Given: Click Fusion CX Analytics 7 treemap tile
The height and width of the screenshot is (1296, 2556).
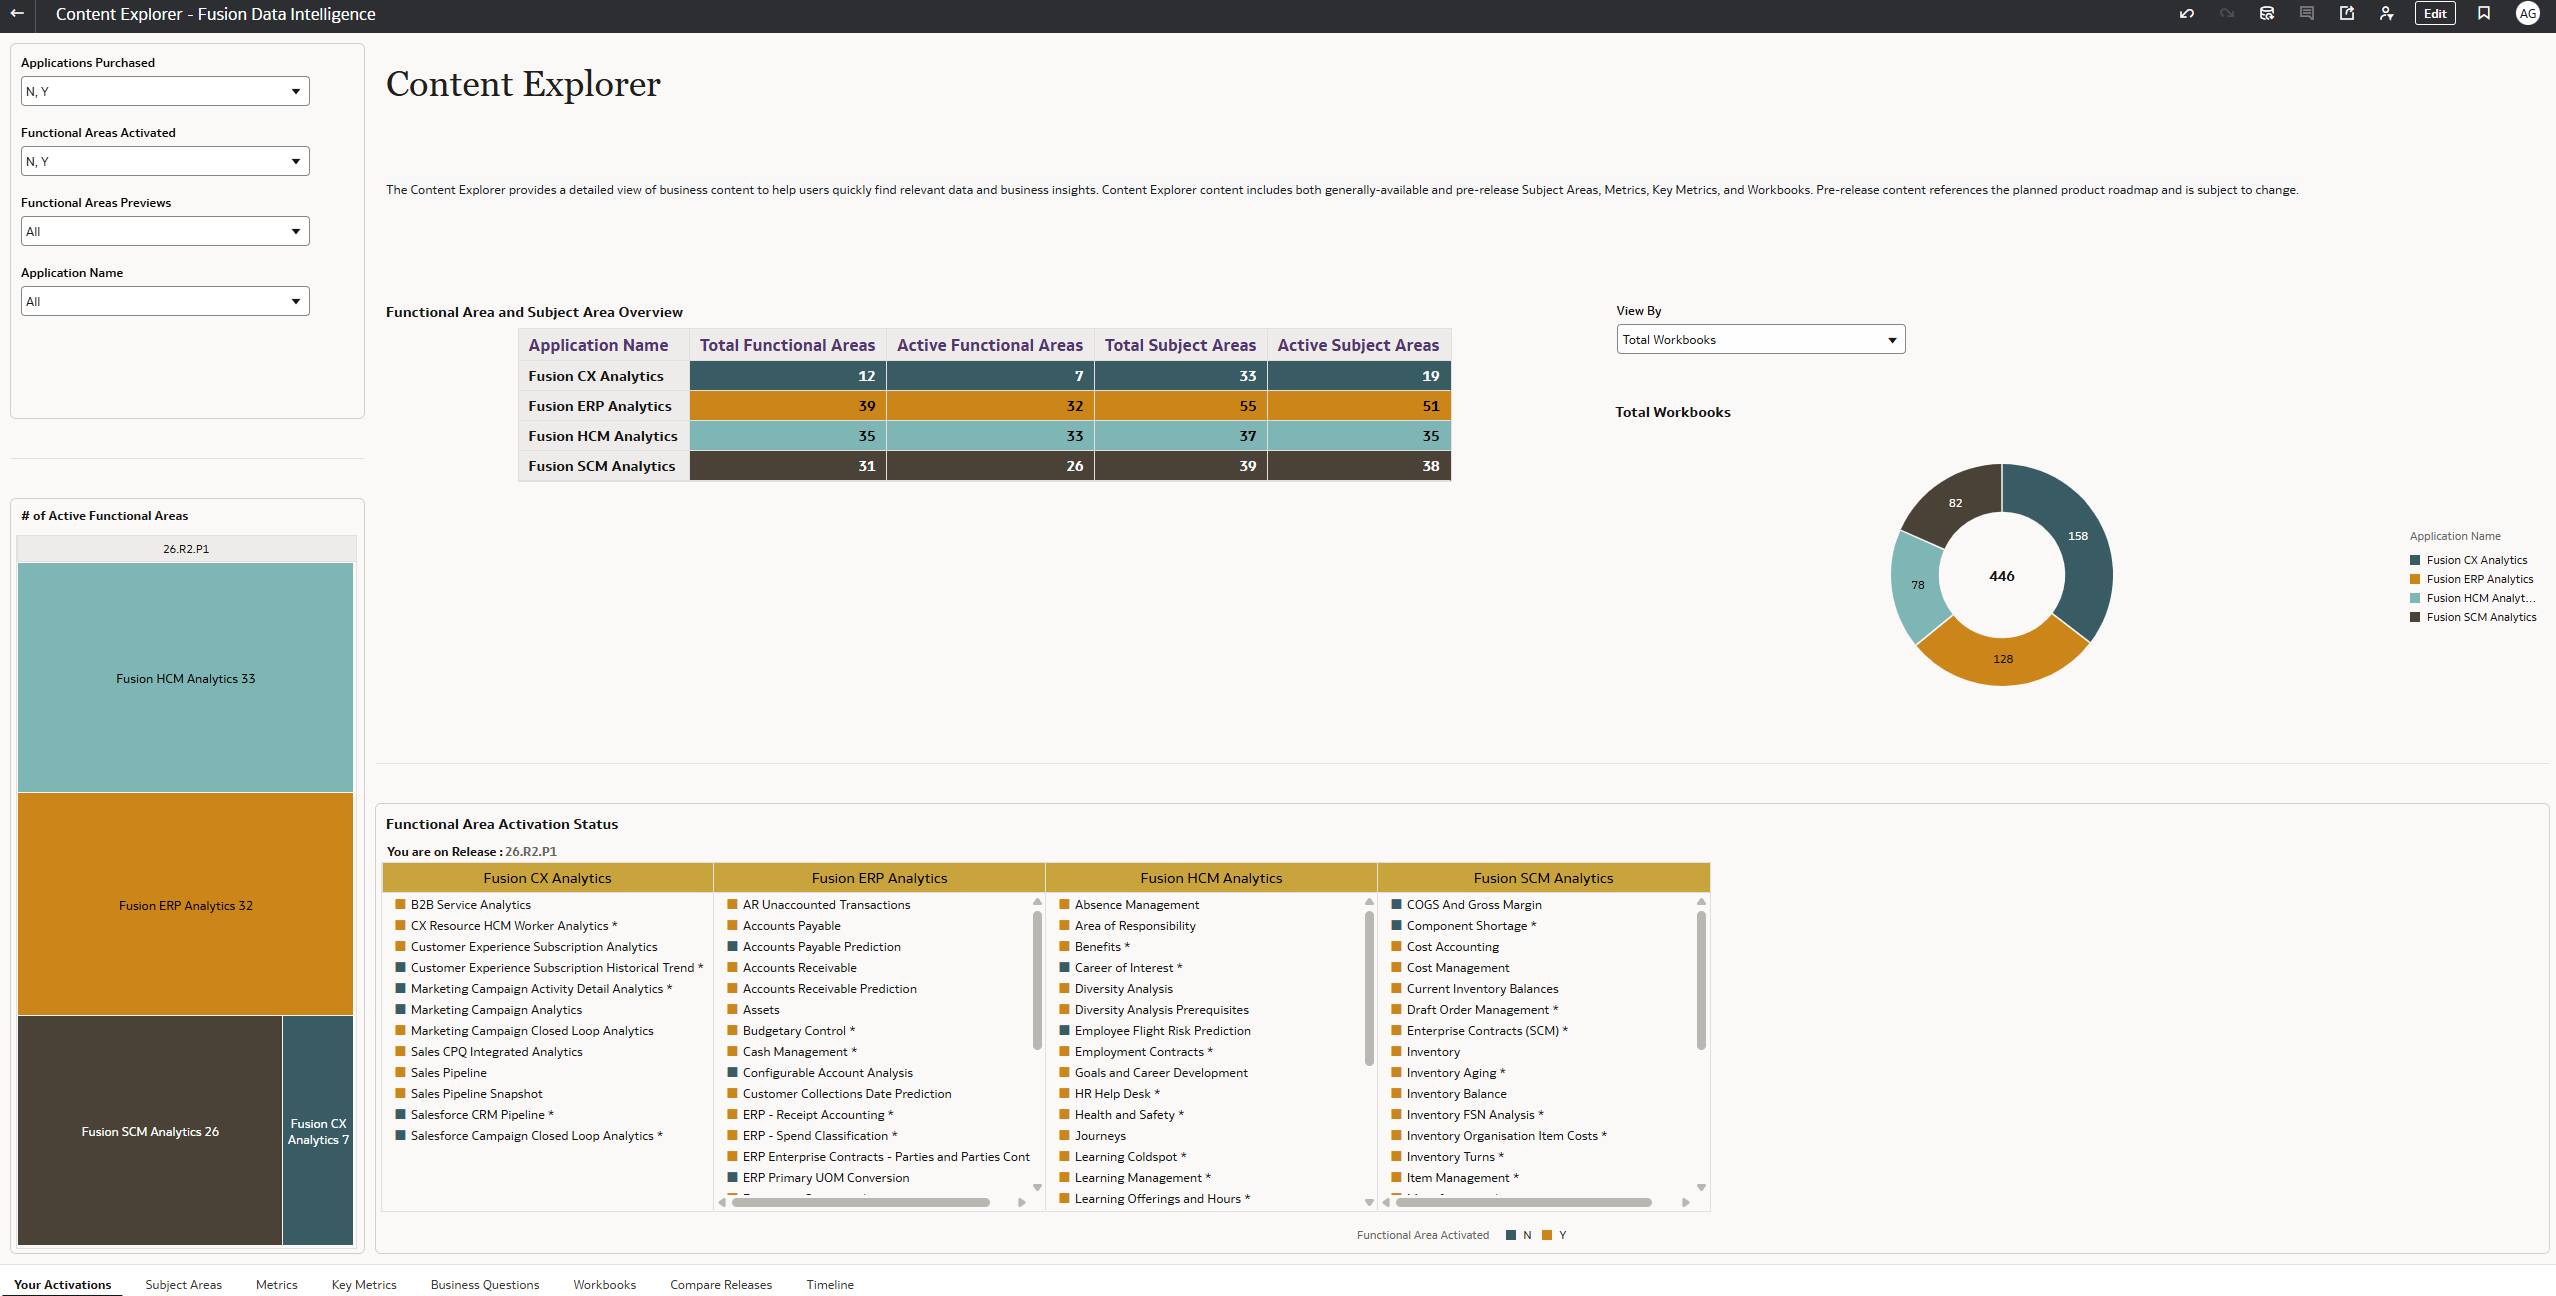Looking at the screenshot, I should pos(318,1131).
